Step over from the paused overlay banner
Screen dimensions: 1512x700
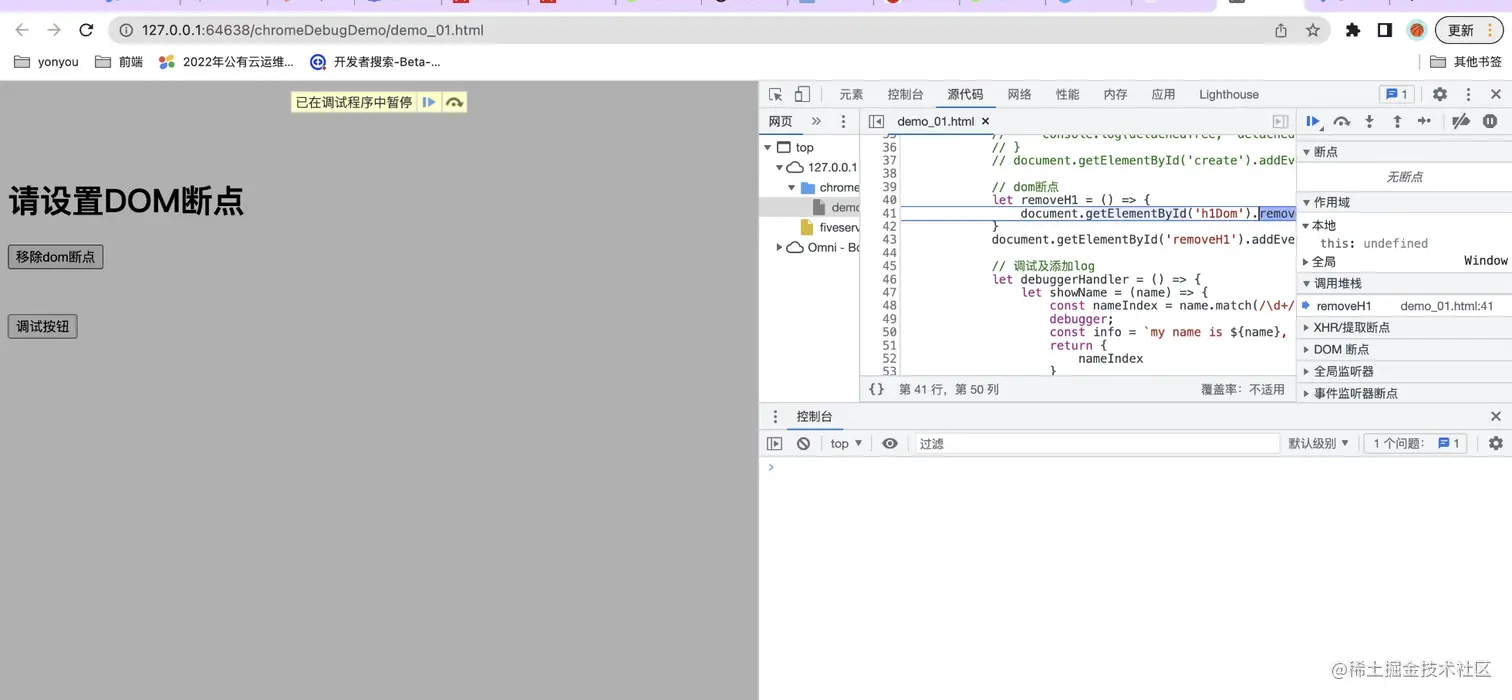click(454, 102)
